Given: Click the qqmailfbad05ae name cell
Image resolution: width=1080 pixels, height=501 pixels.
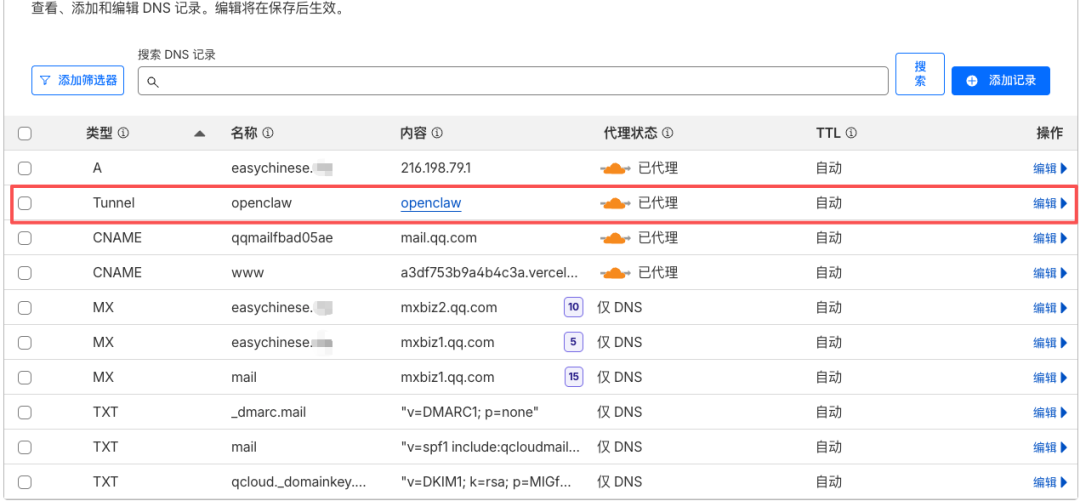Looking at the screenshot, I should [282, 238].
